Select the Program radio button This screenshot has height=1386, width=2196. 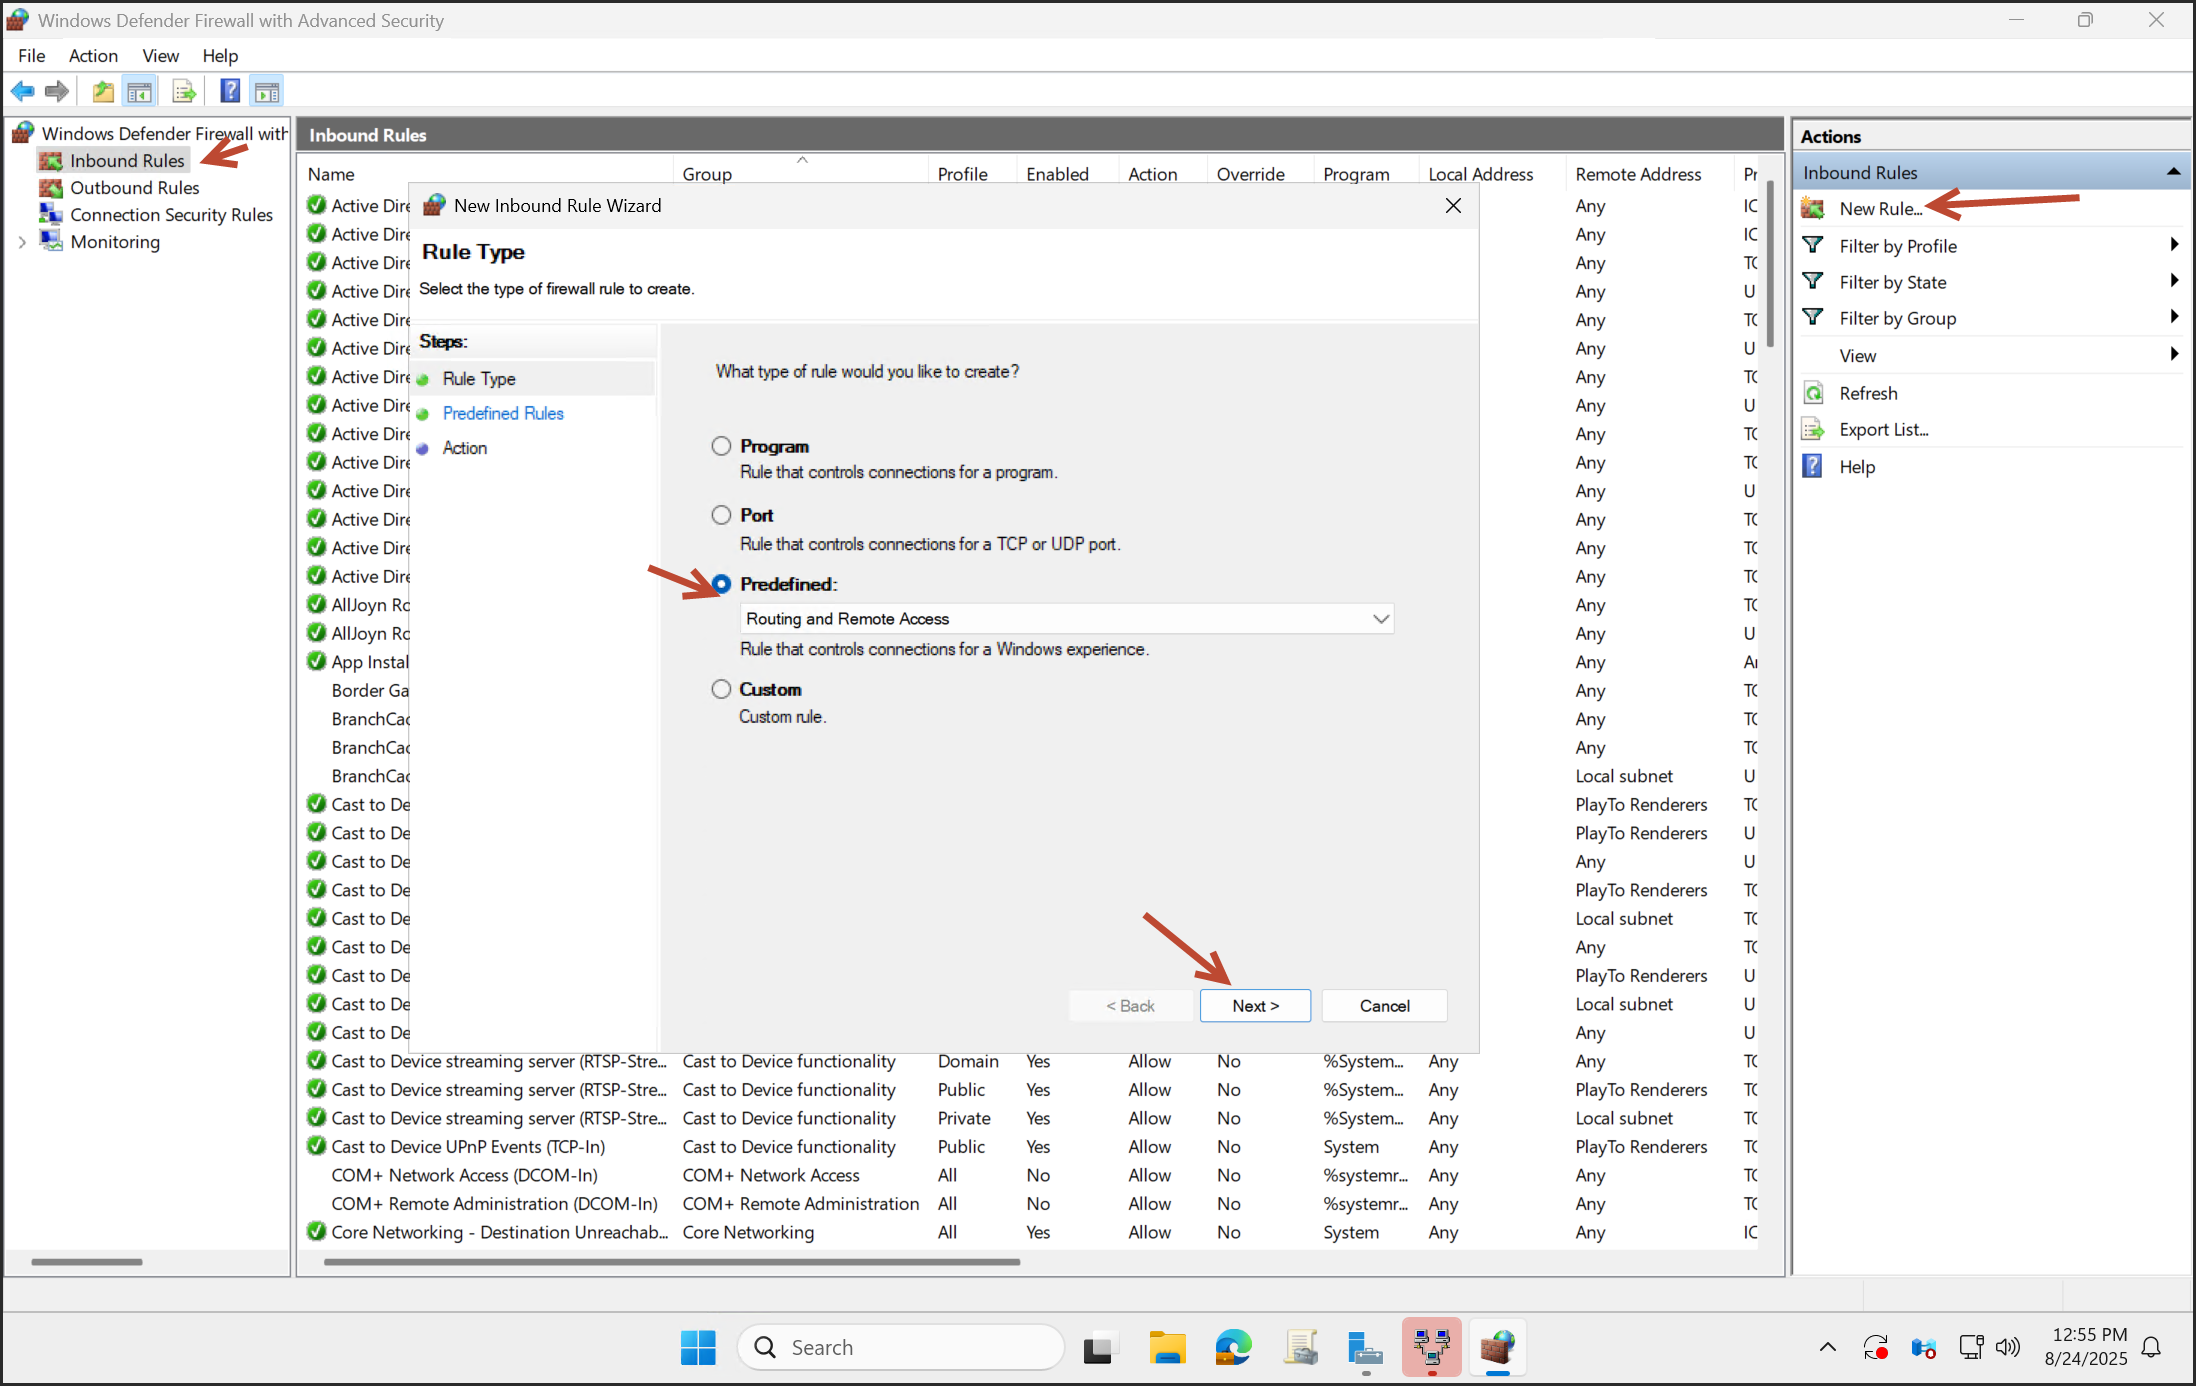pos(721,446)
